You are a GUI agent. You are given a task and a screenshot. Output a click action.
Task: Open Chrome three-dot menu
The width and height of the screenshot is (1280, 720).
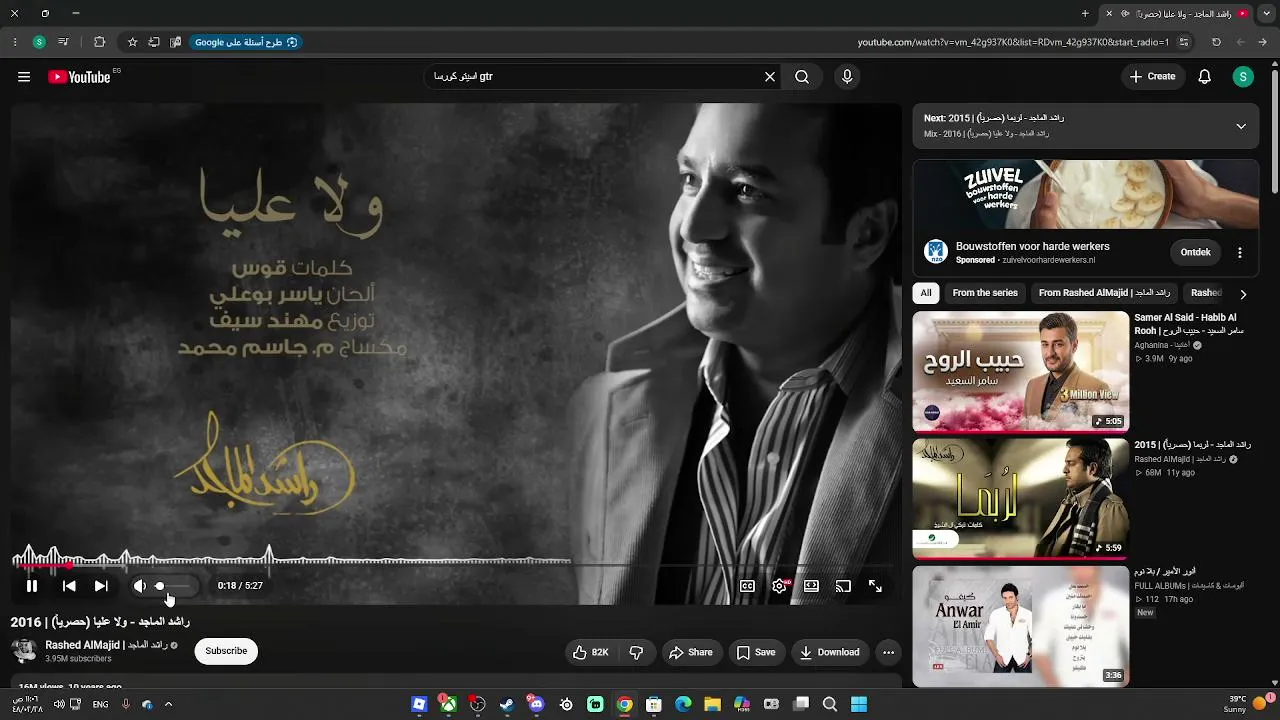tap(15, 42)
